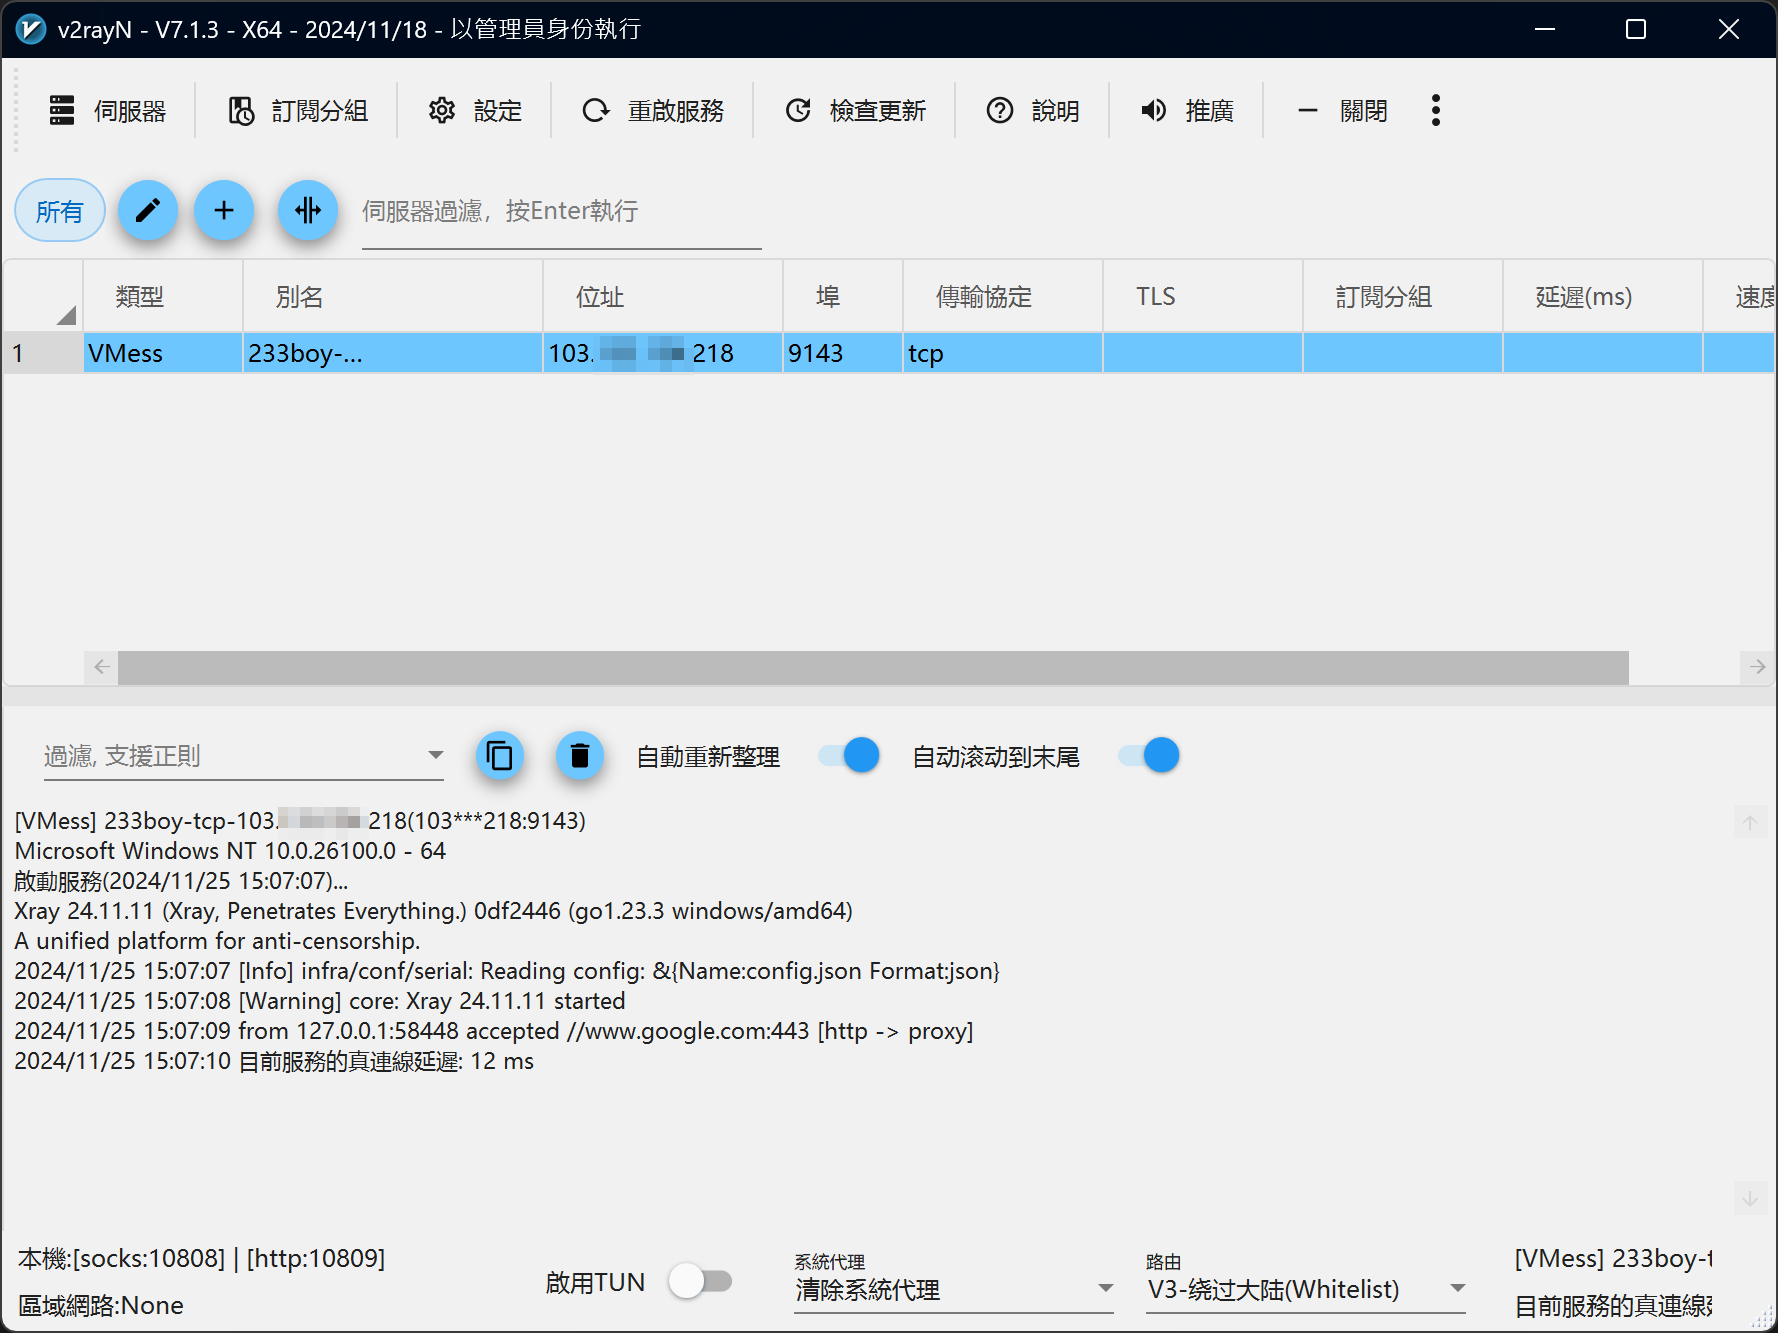Open the 設定 settings menu
Screen dimensions: 1778x1333
(475, 111)
